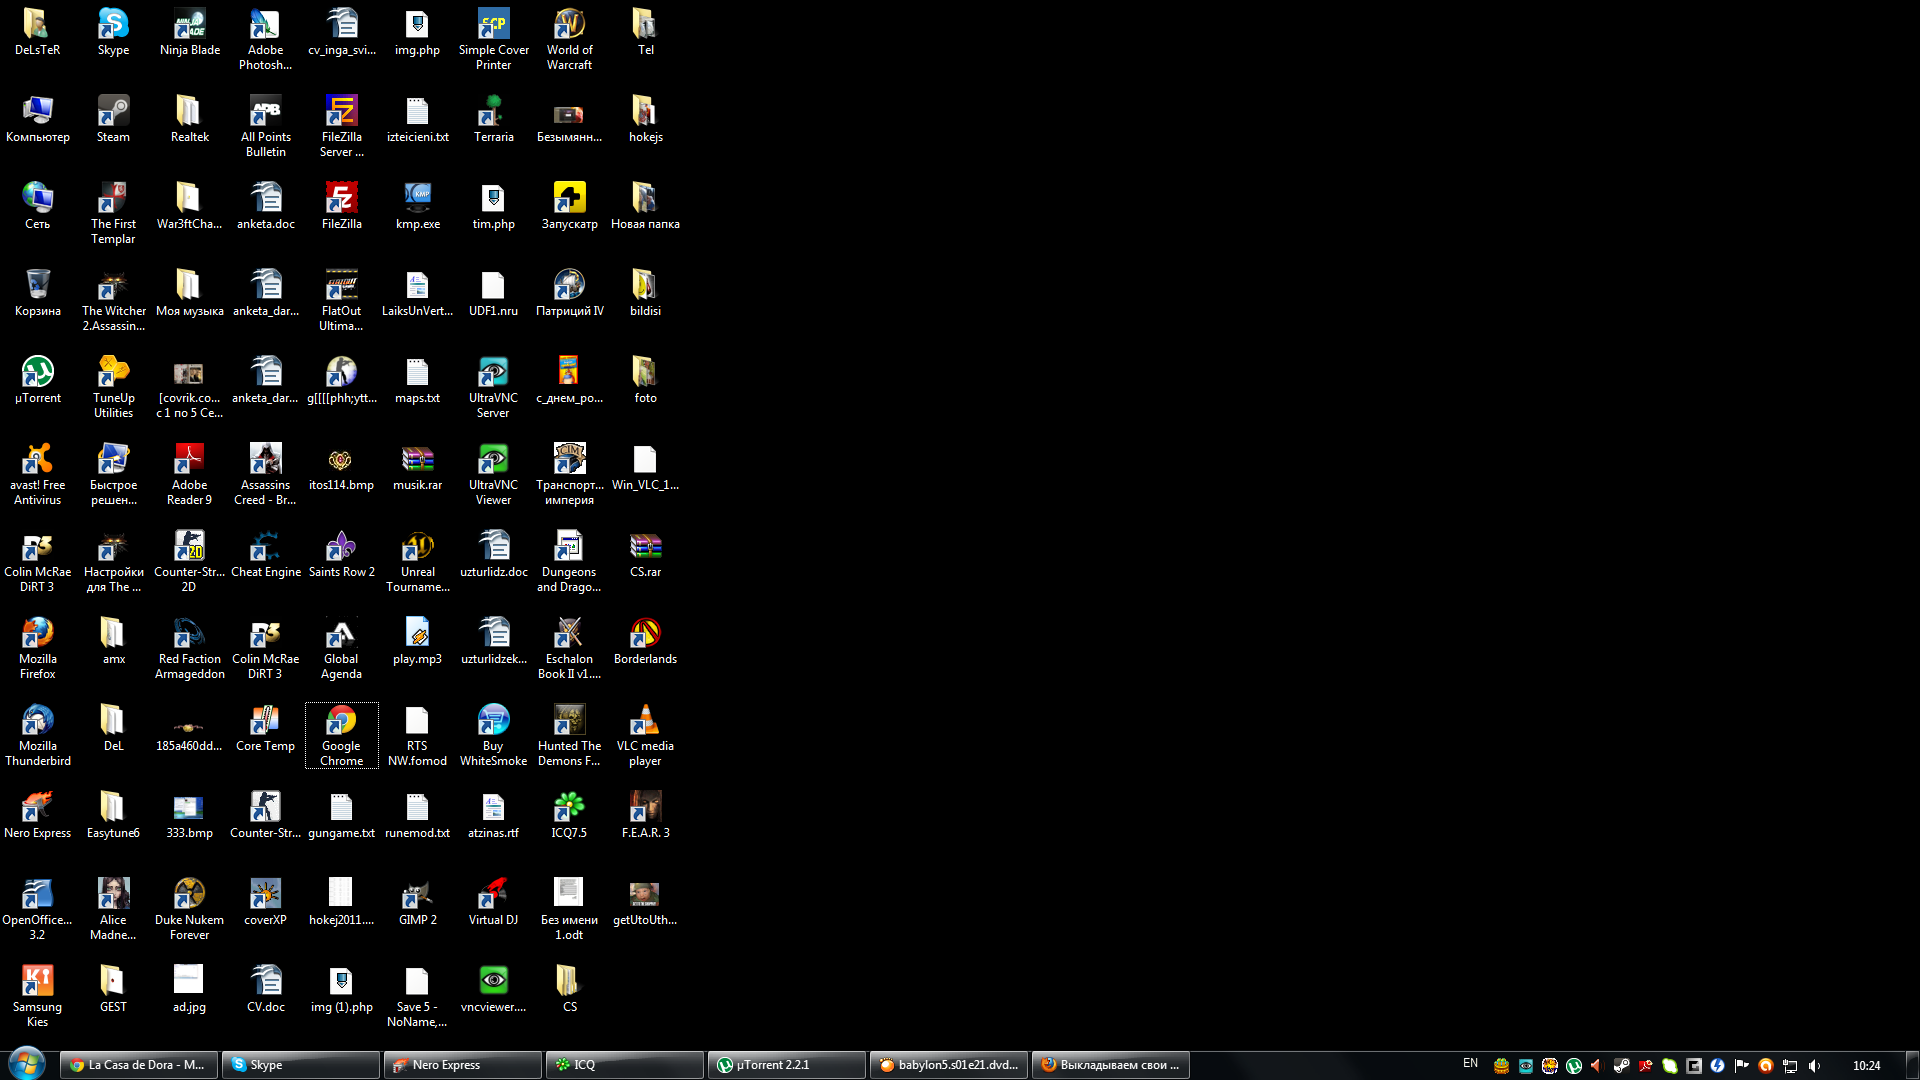Click the taskbar clock showing 10:24

[1866, 1066]
